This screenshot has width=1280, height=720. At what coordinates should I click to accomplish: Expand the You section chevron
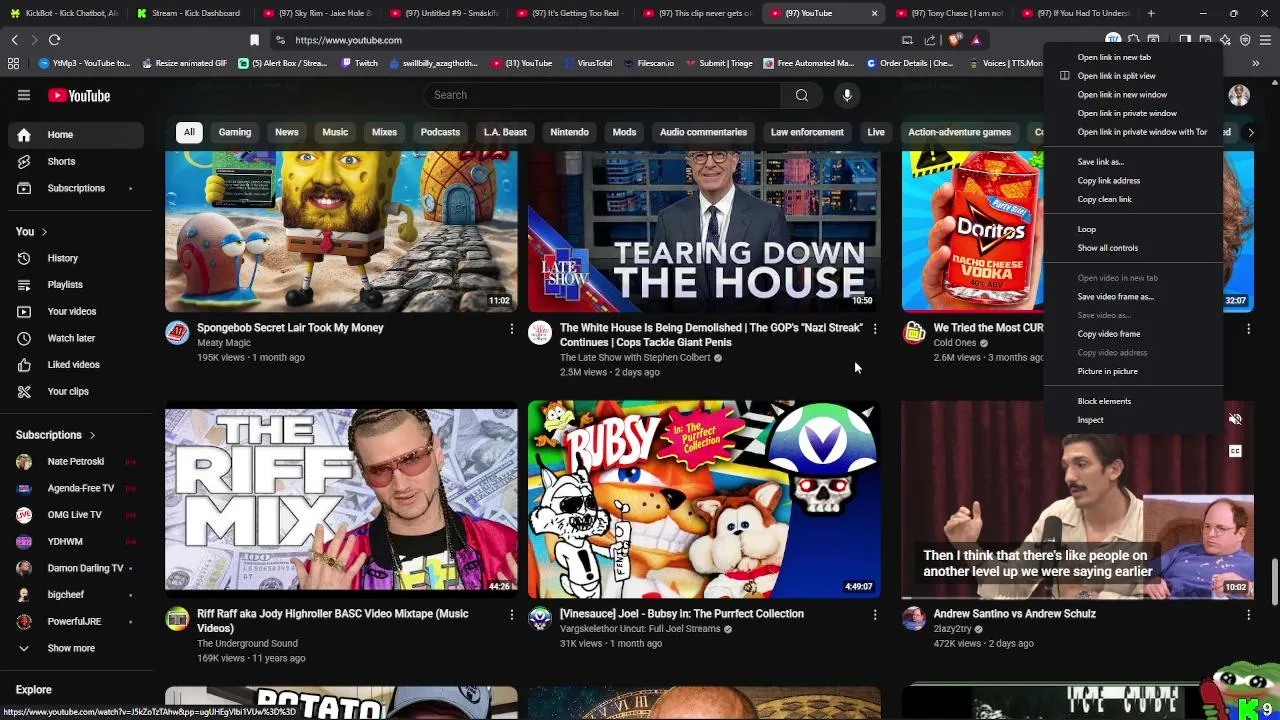pyautogui.click(x=44, y=232)
